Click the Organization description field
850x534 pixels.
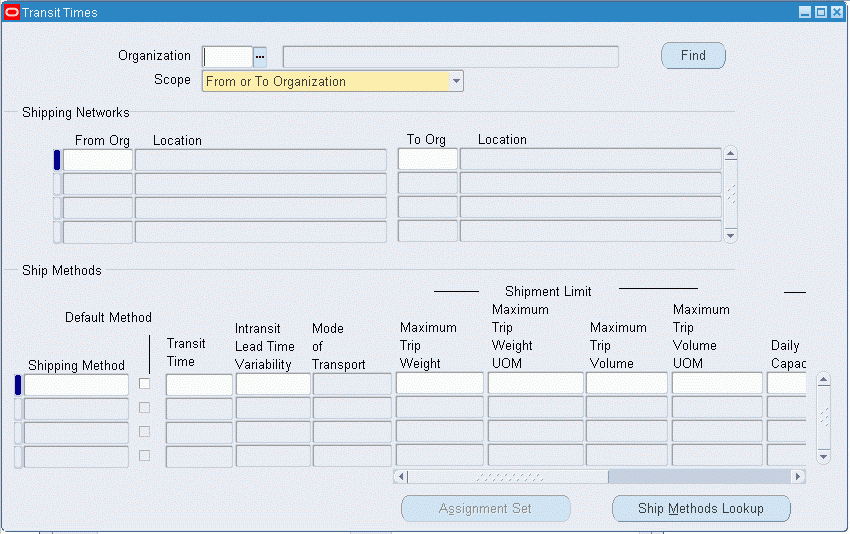(450, 57)
